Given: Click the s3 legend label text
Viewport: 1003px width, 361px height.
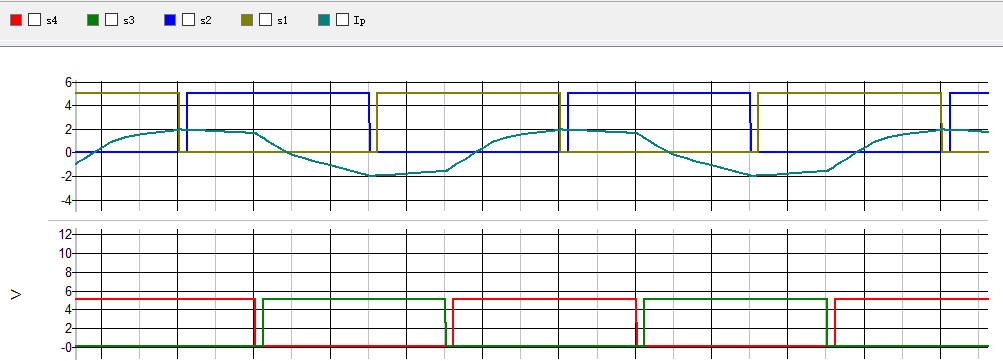Looking at the screenshot, I should click(x=129, y=20).
